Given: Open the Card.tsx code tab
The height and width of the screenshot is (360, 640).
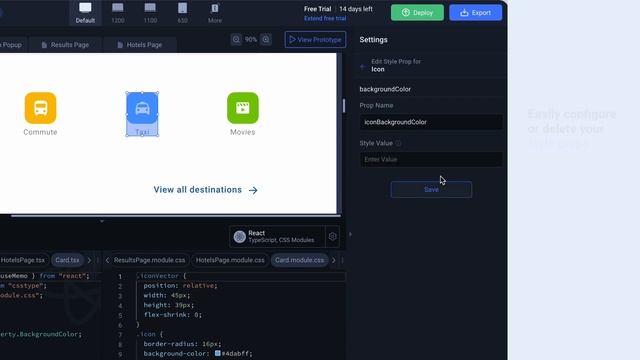Looking at the screenshot, I should [67, 260].
